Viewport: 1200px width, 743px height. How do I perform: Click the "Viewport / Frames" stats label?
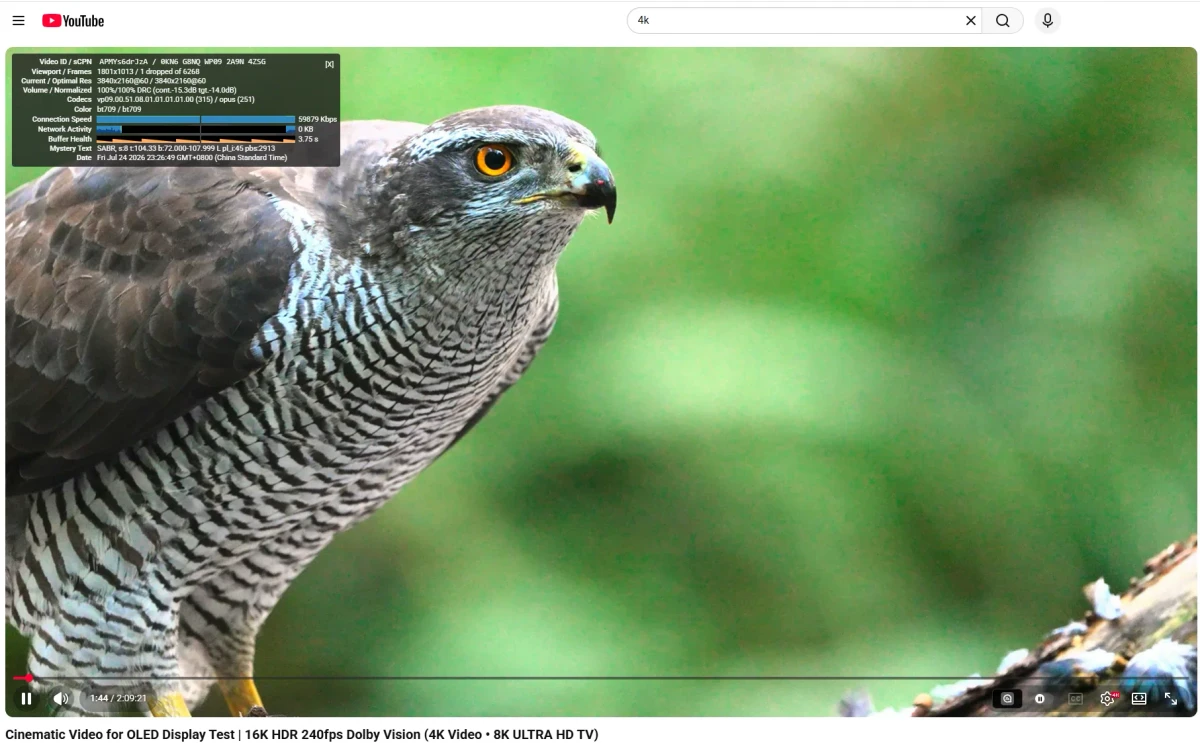[x=62, y=71]
